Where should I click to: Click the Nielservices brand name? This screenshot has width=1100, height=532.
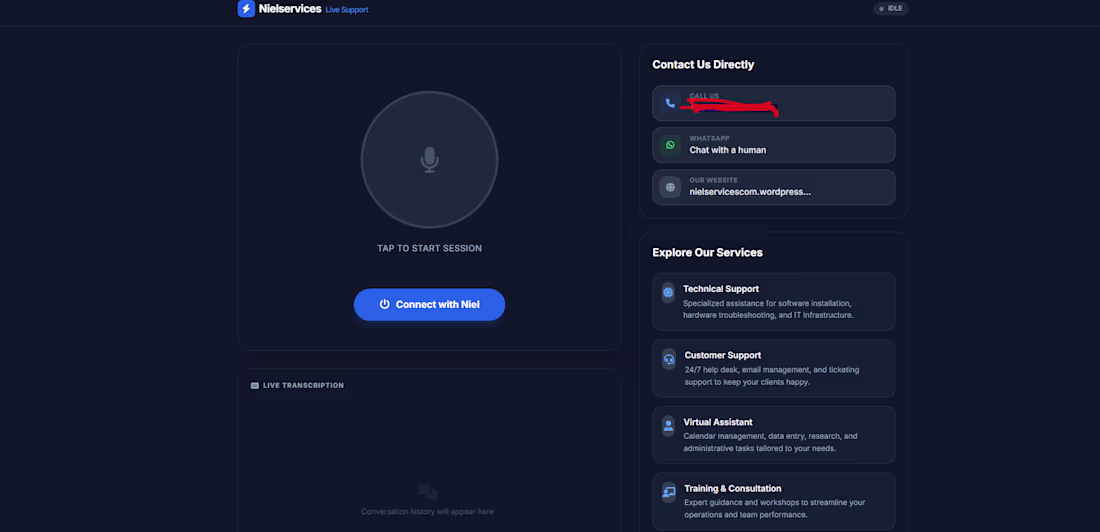[x=290, y=8]
